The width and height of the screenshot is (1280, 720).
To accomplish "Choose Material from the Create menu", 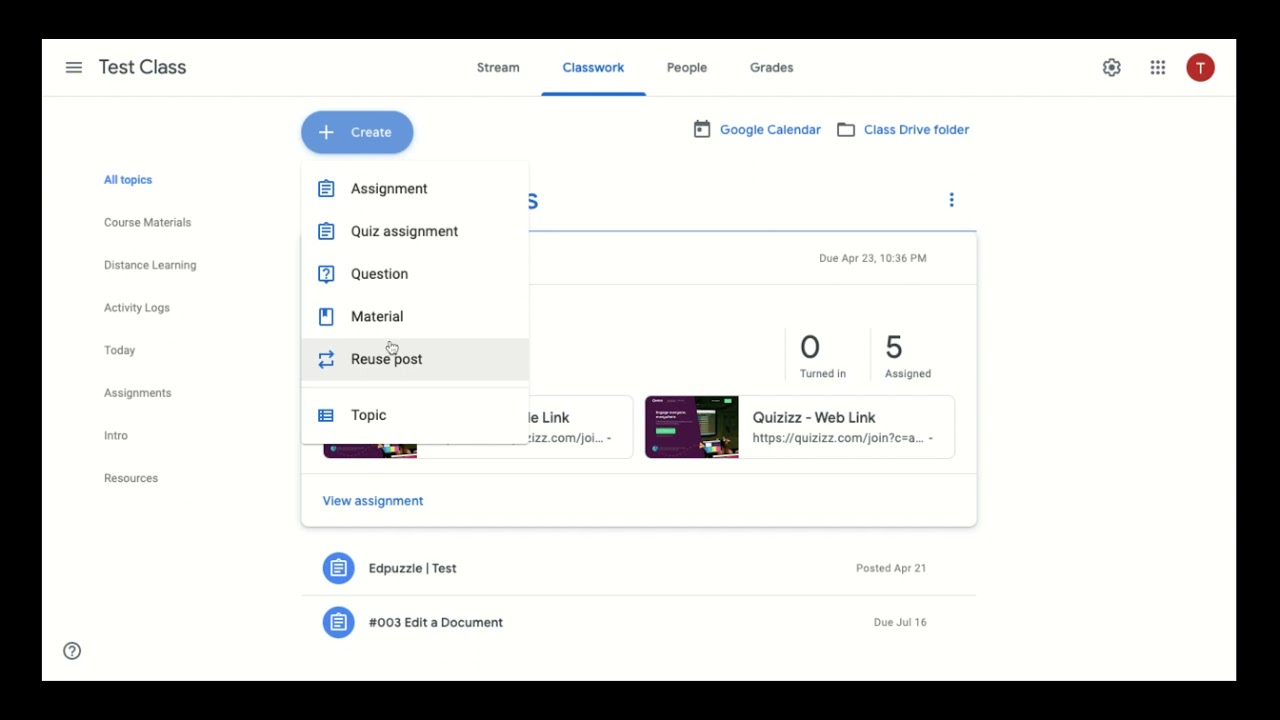I will pos(415,317).
